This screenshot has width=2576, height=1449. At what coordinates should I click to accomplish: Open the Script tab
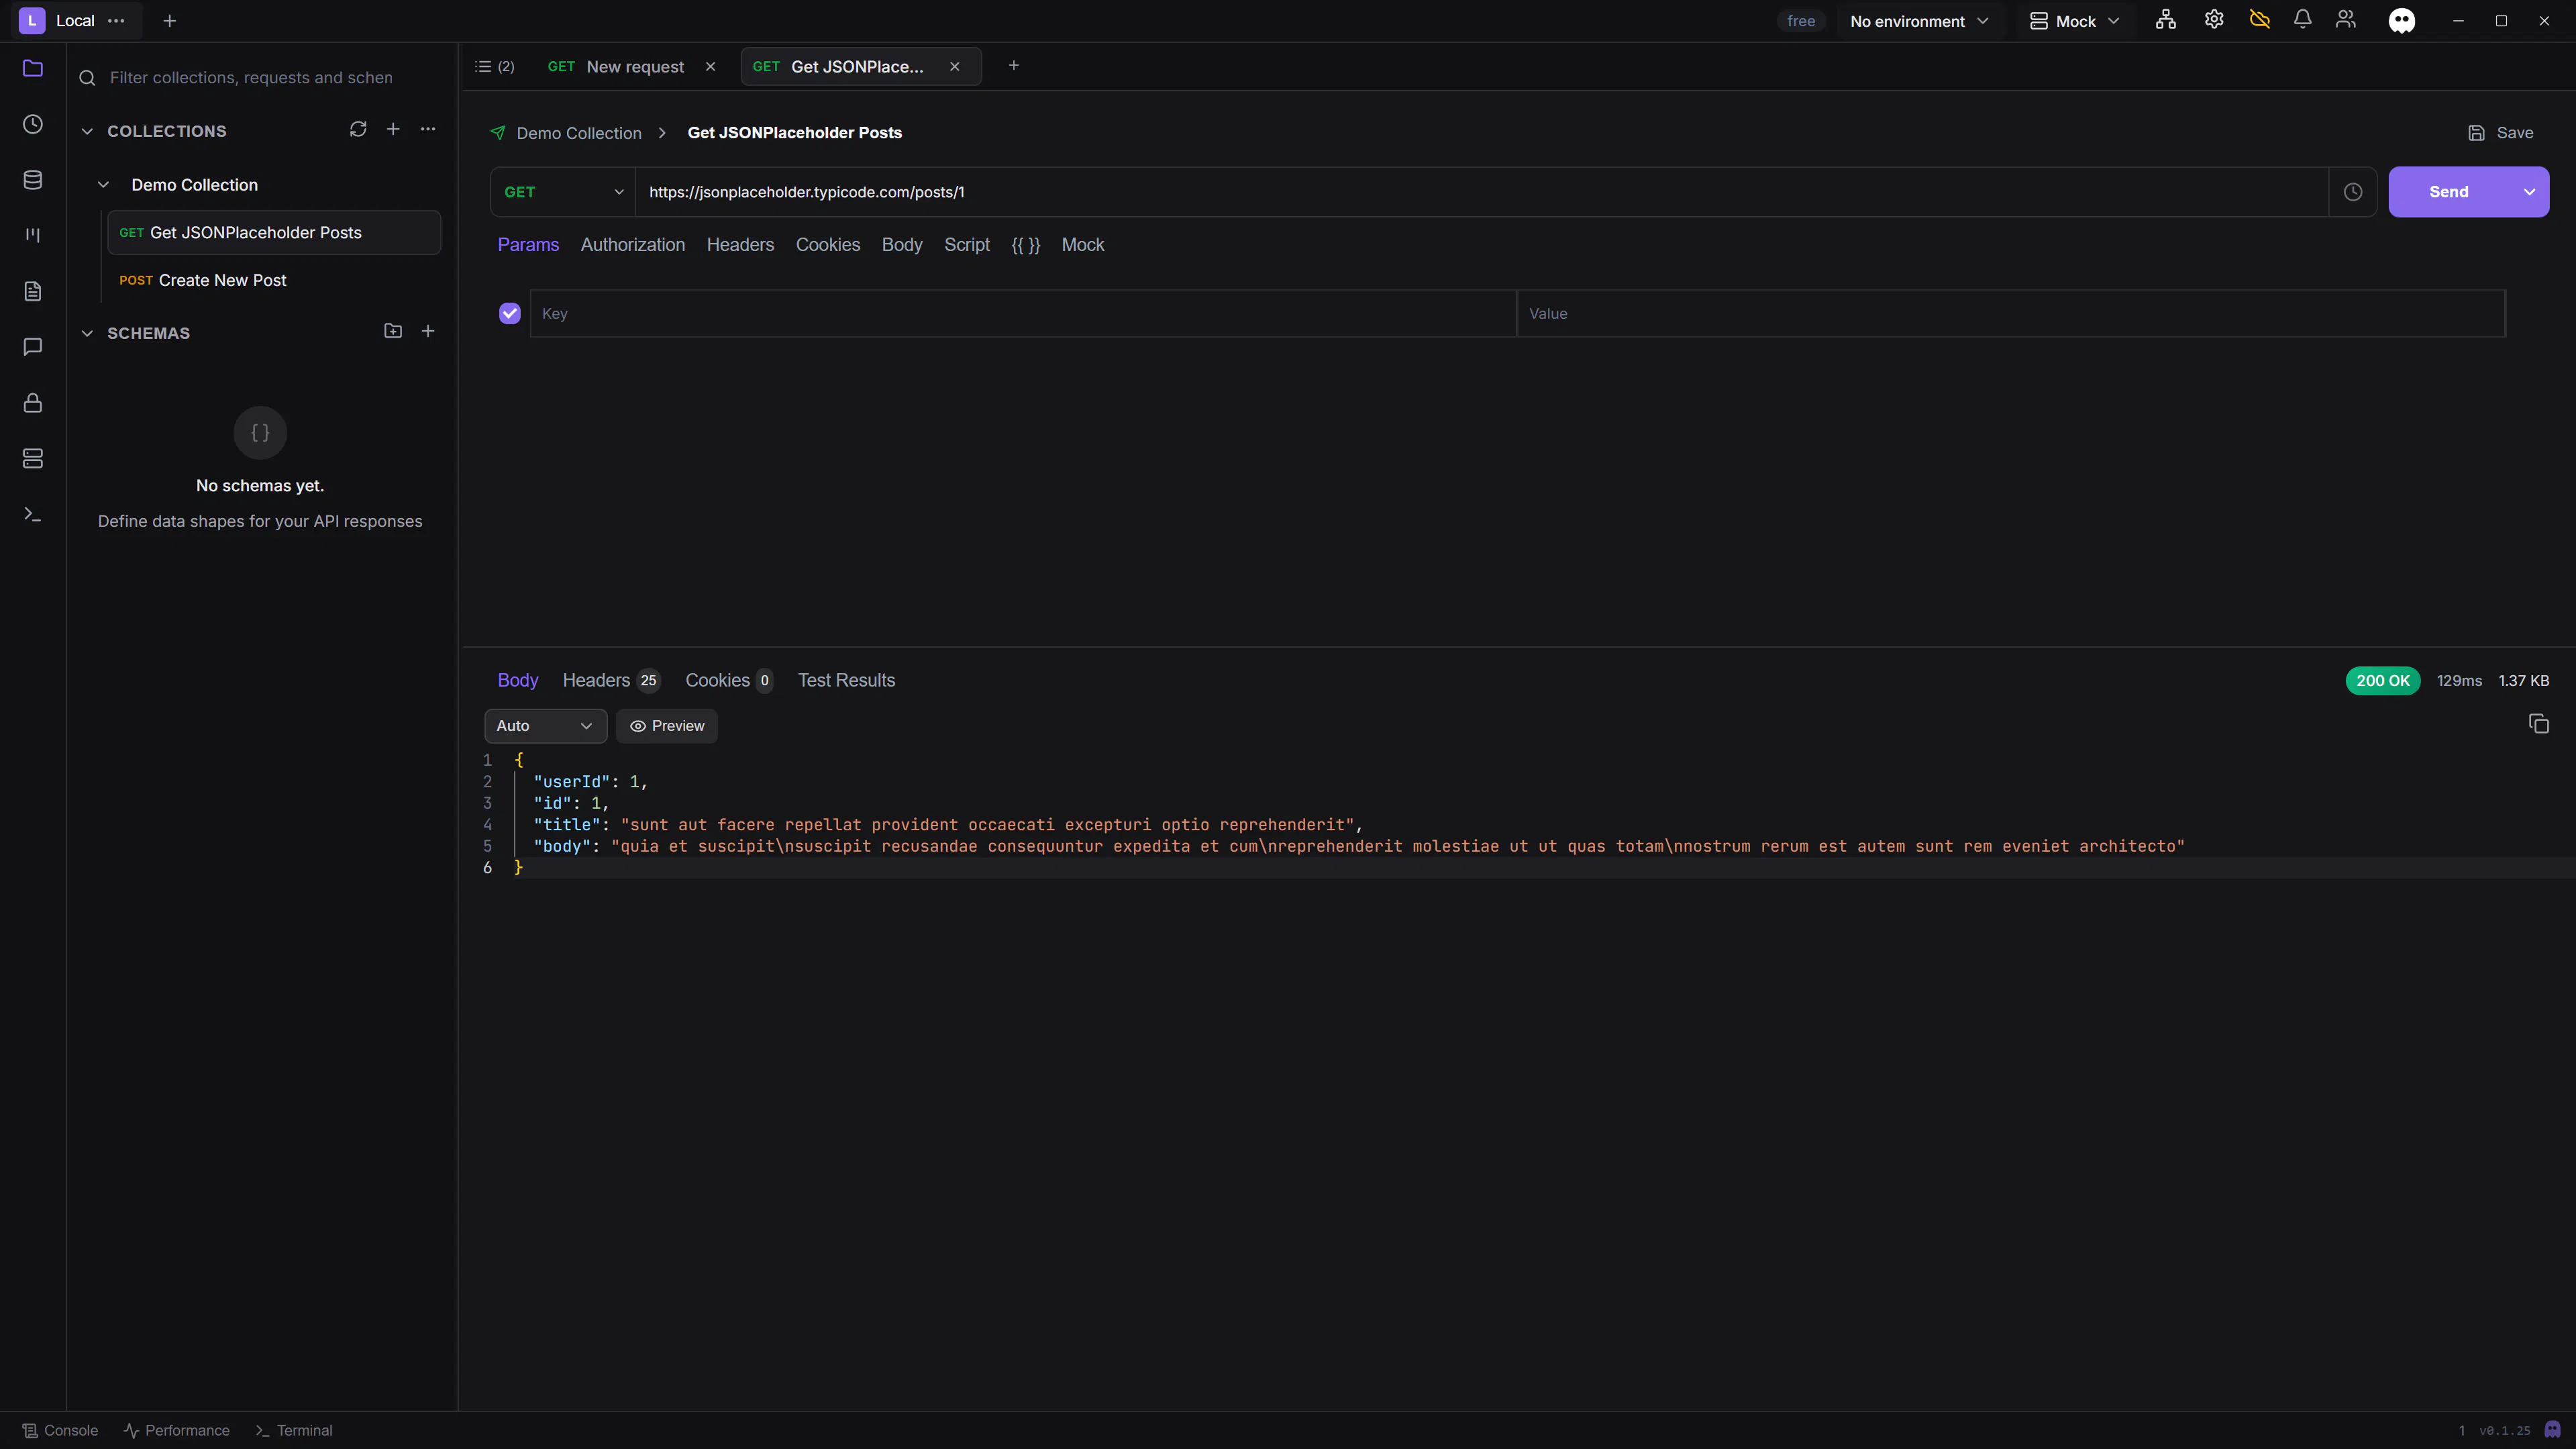(x=967, y=245)
